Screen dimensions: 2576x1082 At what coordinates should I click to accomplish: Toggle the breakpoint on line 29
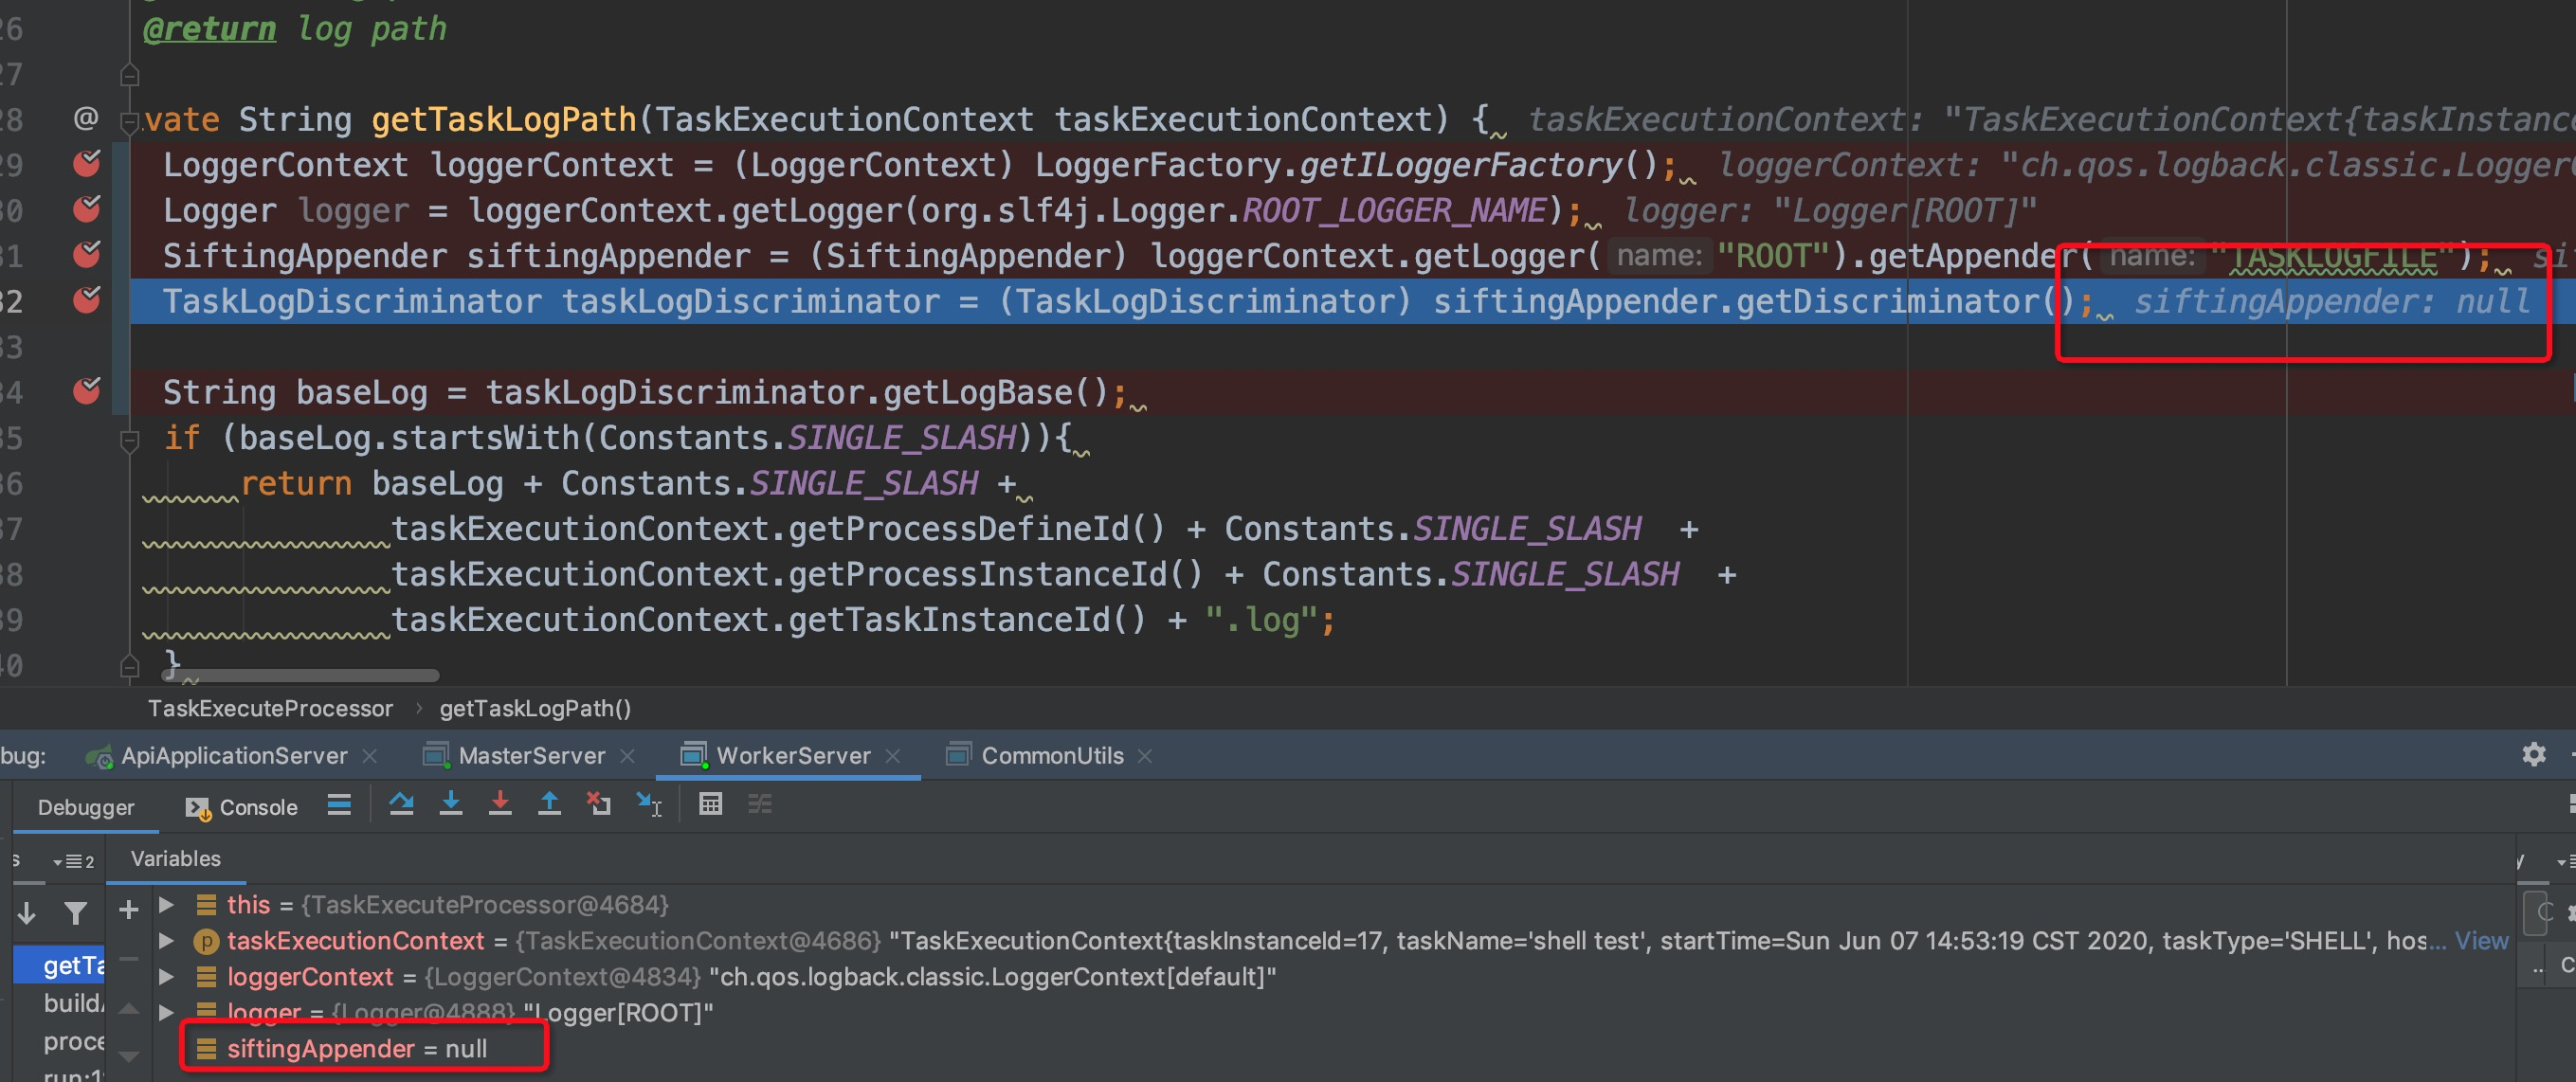point(87,164)
